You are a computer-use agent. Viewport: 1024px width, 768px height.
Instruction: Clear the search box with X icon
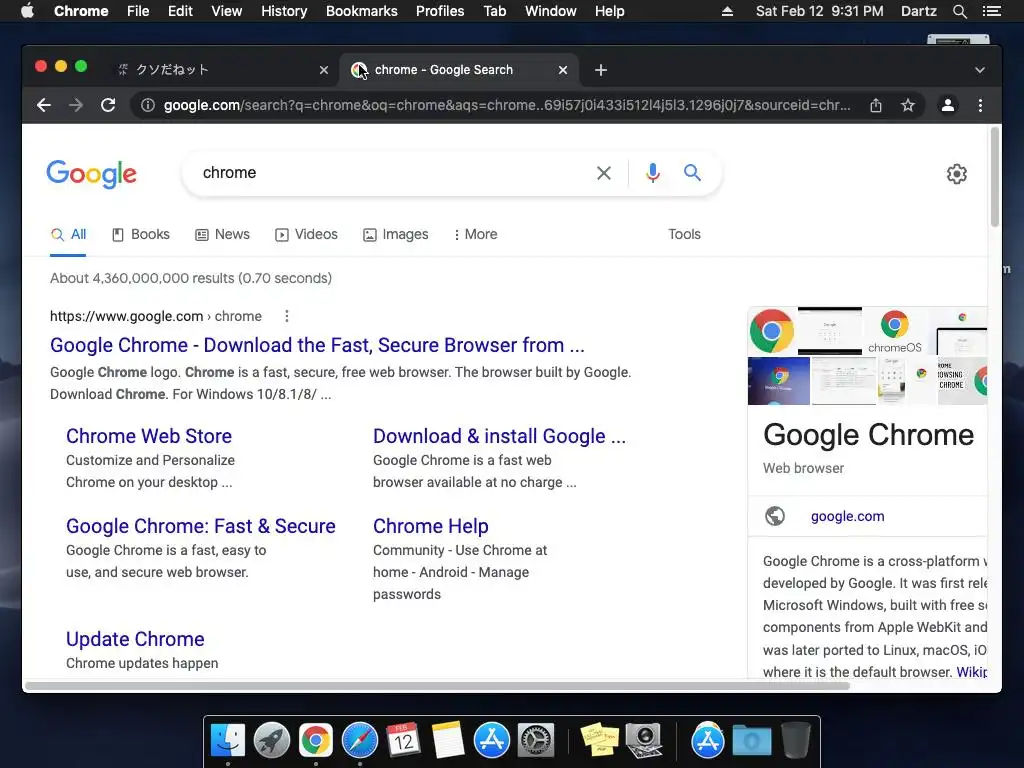click(604, 173)
